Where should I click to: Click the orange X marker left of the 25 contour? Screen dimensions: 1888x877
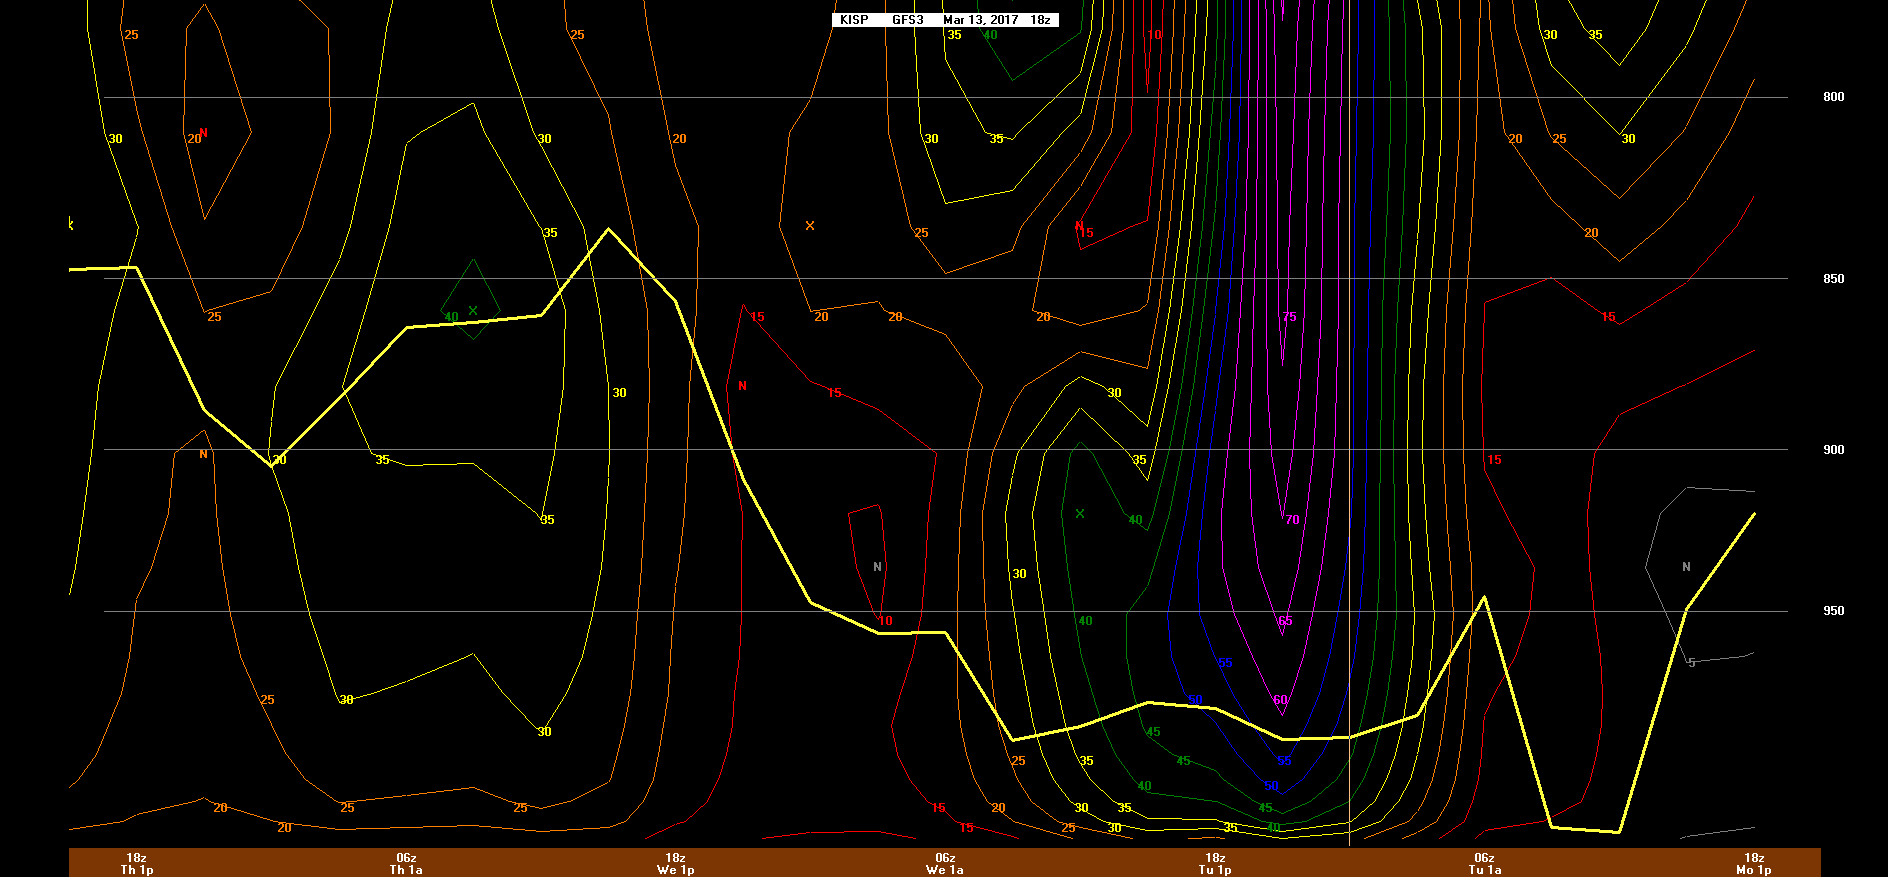coord(810,226)
